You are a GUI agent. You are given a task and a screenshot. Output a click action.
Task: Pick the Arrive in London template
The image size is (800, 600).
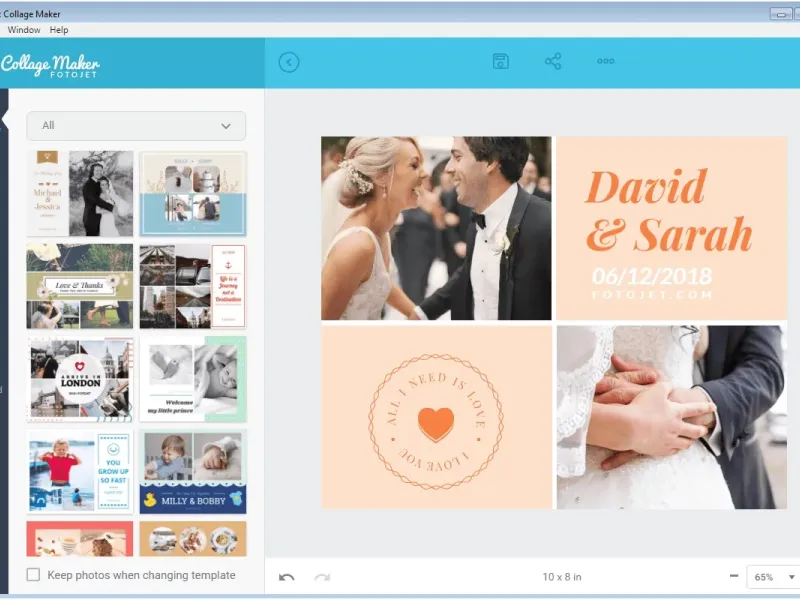(x=80, y=379)
